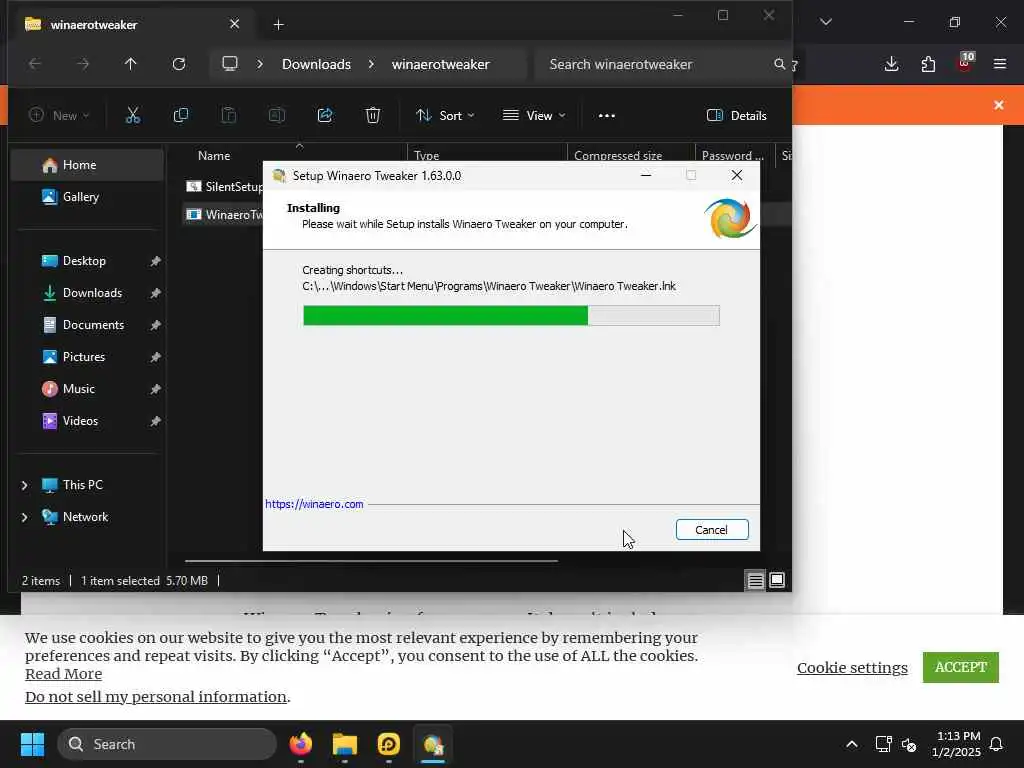Screen dimensions: 1024x768
Task: Click Cancel in the Winaero setup dialog
Action: pyautogui.click(x=712, y=530)
